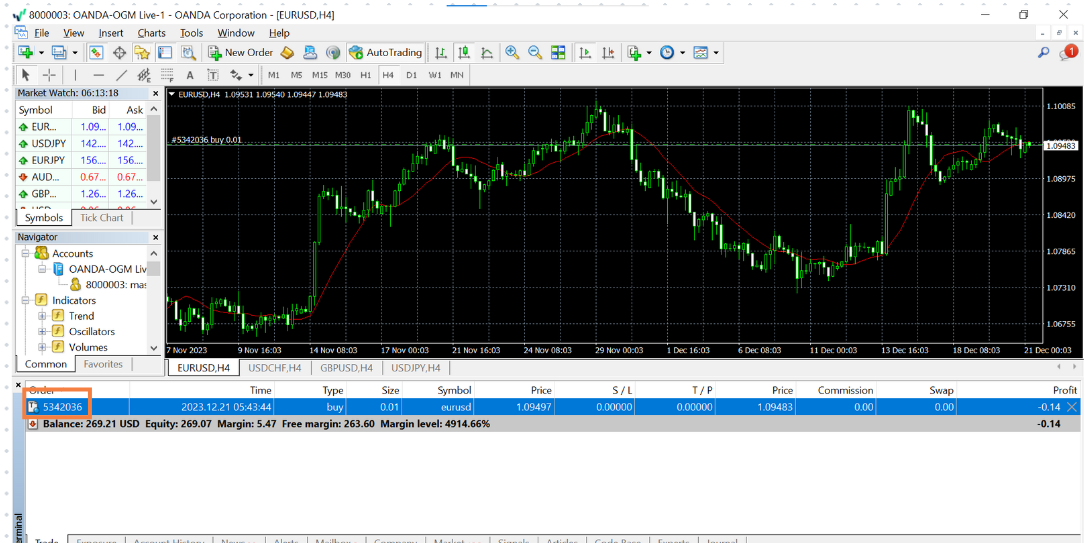The height and width of the screenshot is (543, 1085).
Task: Toggle the Market Watch window icon
Action: 96,53
